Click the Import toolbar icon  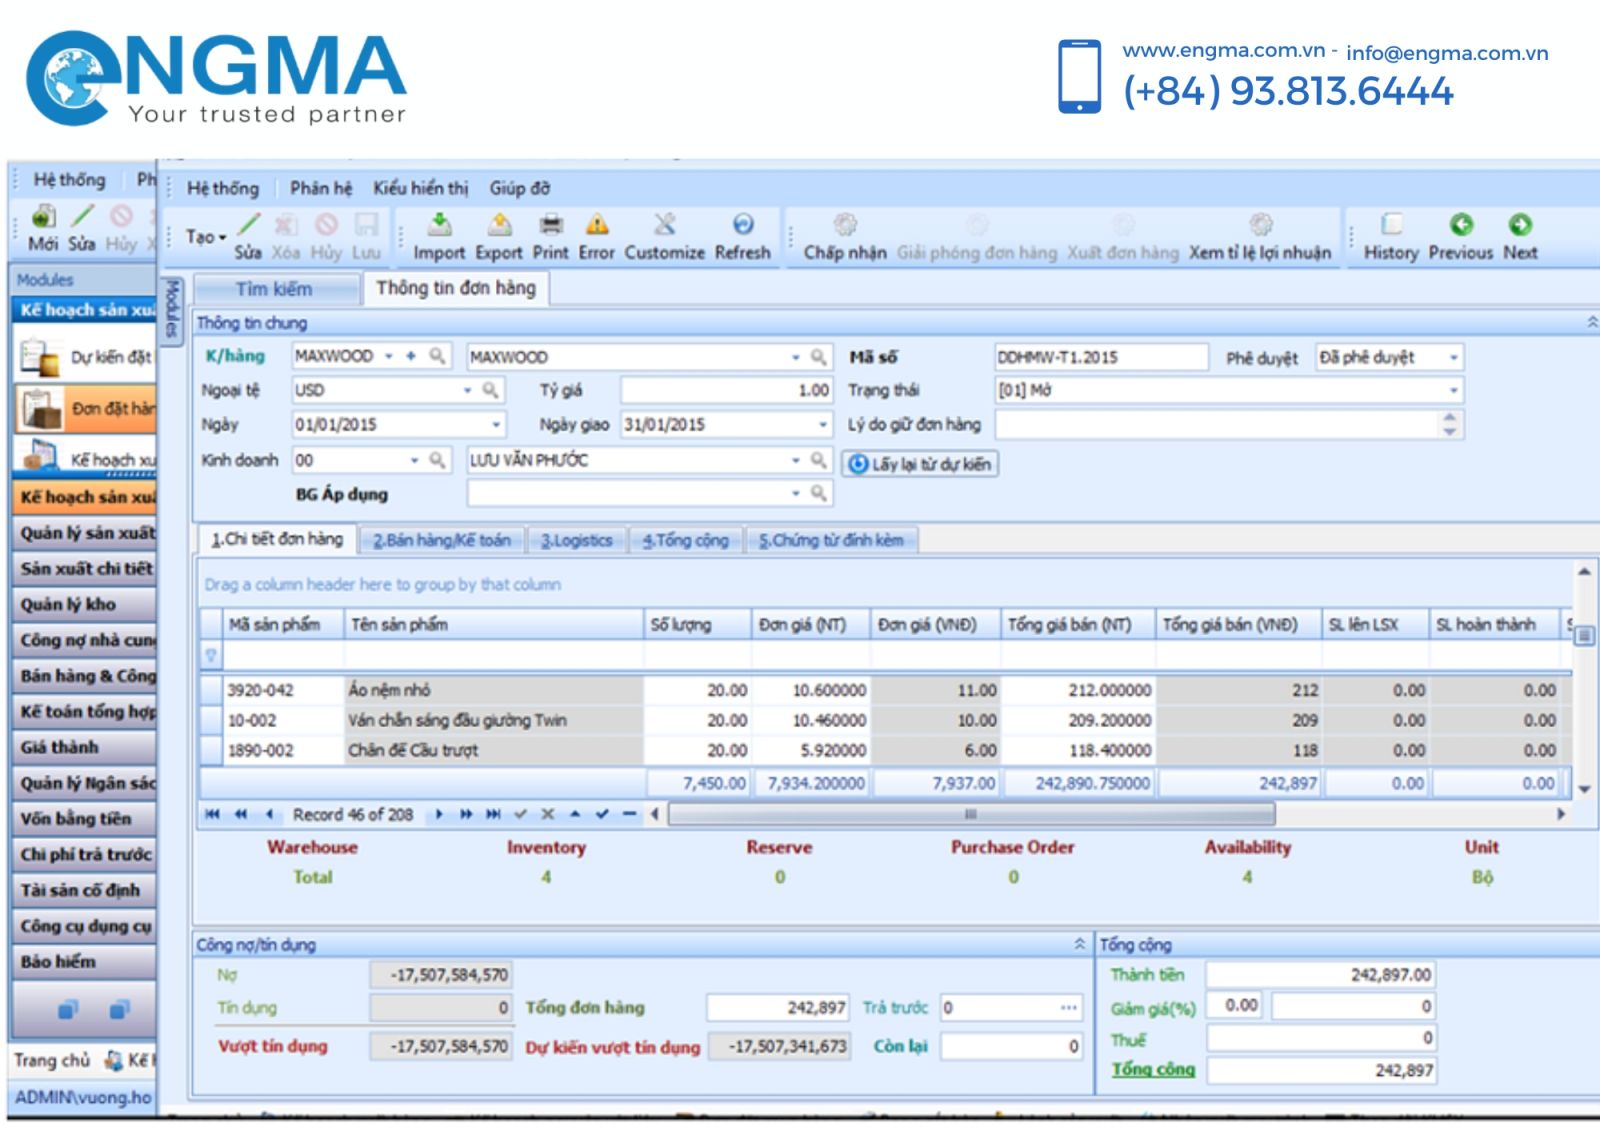click(x=439, y=224)
